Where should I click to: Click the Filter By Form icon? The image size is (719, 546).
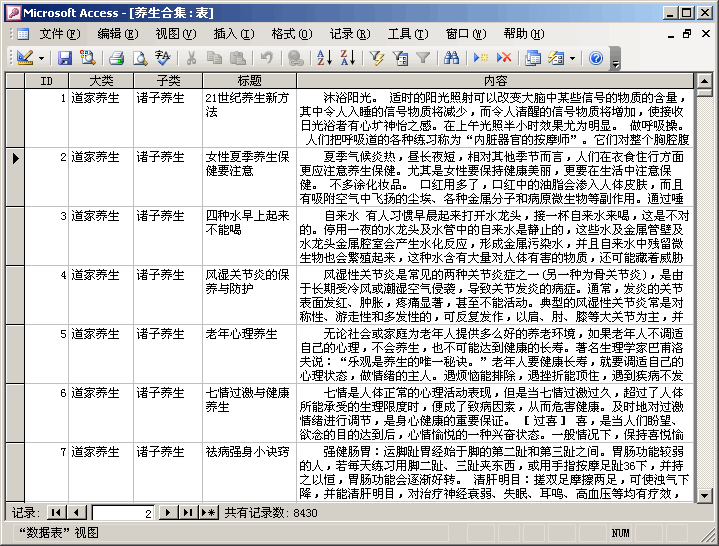click(400, 58)
